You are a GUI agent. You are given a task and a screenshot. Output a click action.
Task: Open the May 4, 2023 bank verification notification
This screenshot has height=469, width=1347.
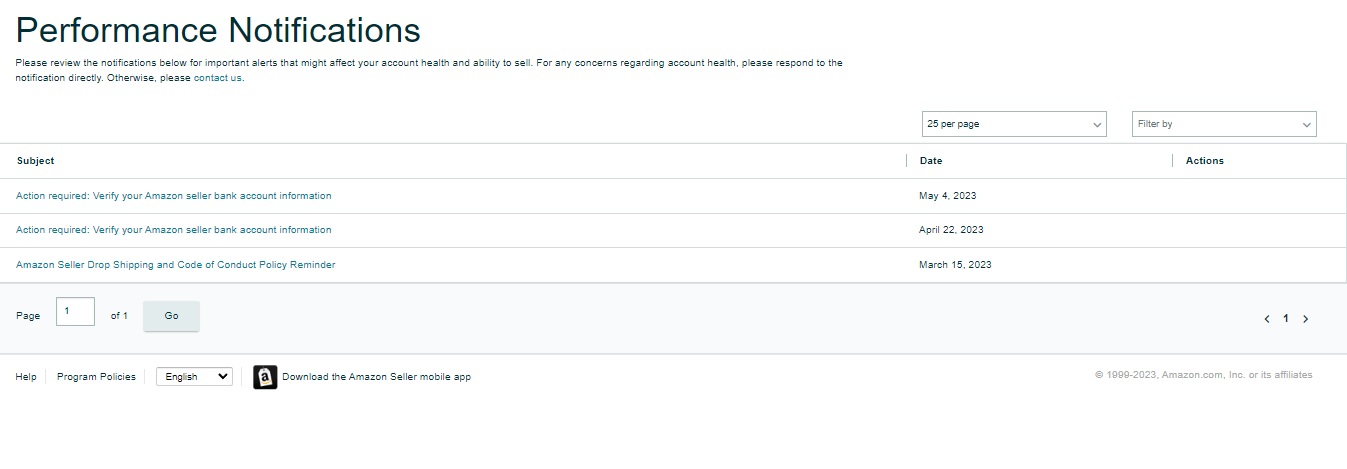(x=174, y=196)
